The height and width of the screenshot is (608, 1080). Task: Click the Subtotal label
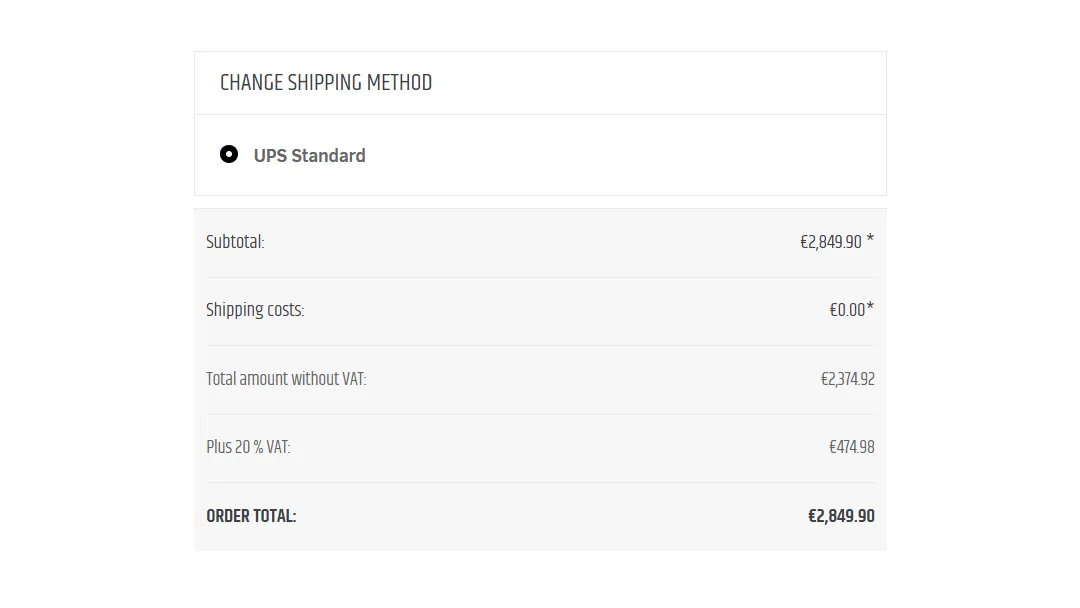pos(234,241)
